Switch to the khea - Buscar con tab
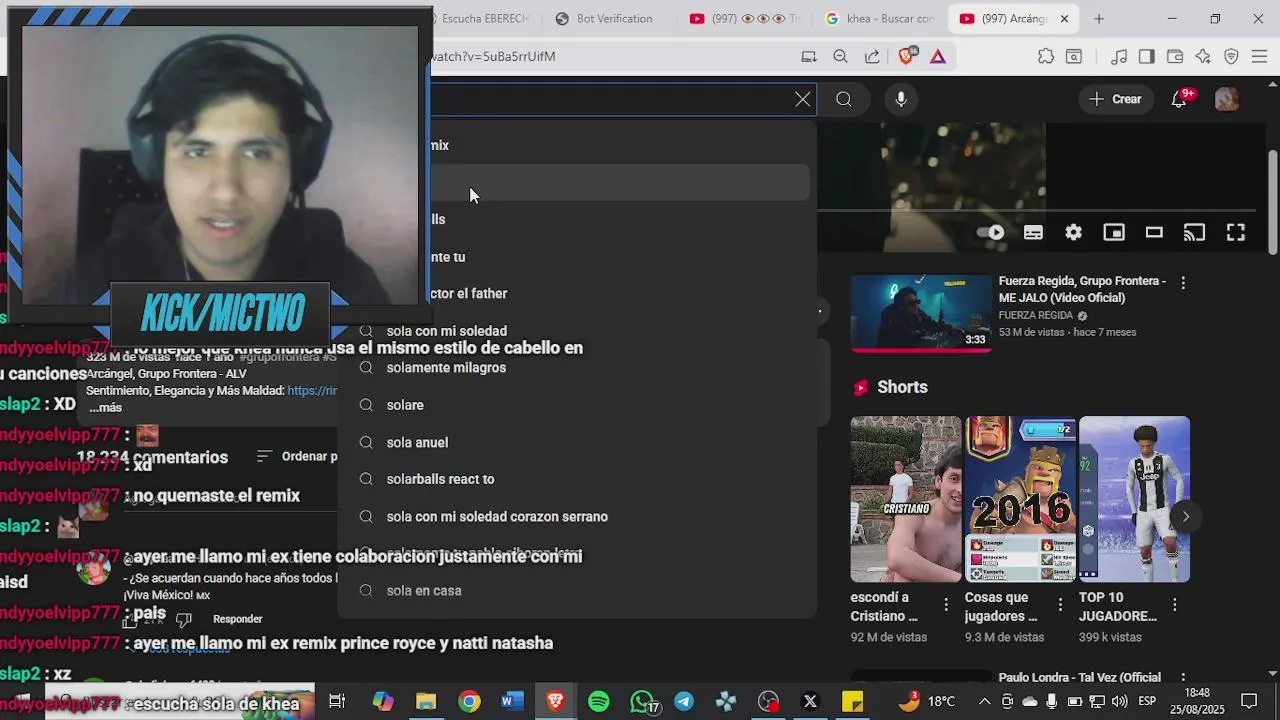Image resolution: width=1280 pixels, height=720 pixels. click(x=880, y=18)
